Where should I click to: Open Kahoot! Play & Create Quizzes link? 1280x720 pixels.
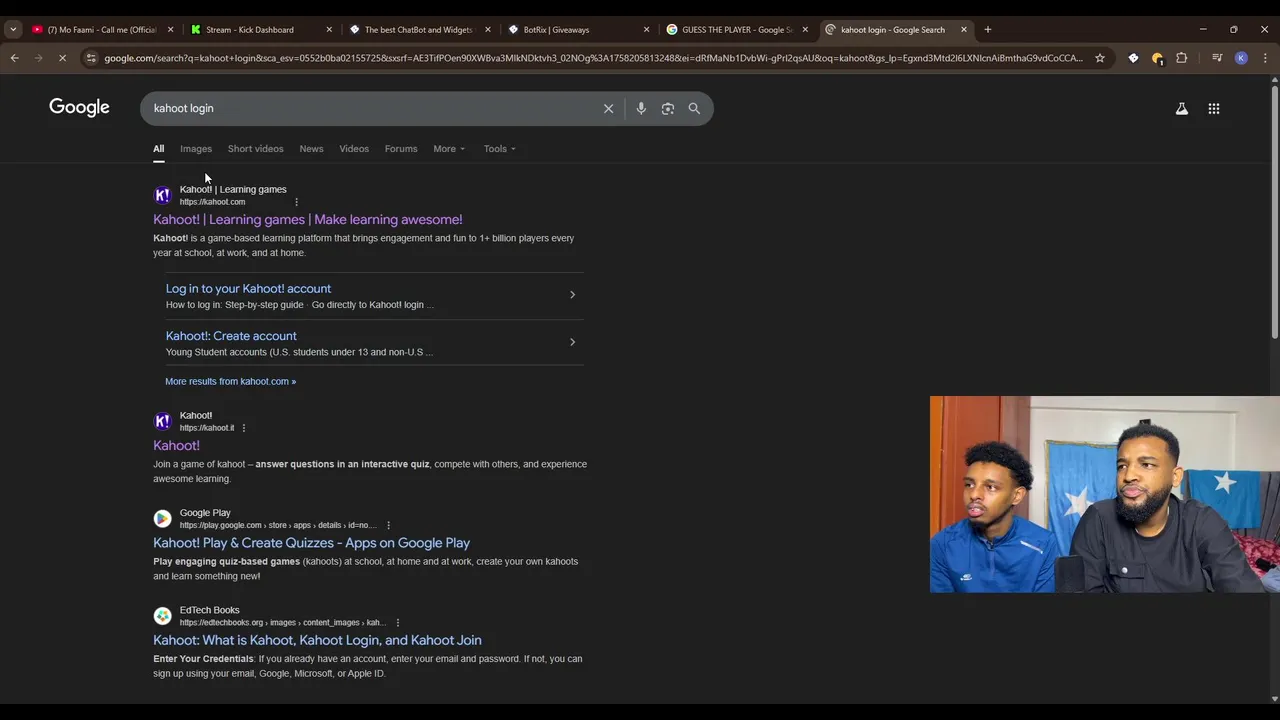[x=311, y=543]
